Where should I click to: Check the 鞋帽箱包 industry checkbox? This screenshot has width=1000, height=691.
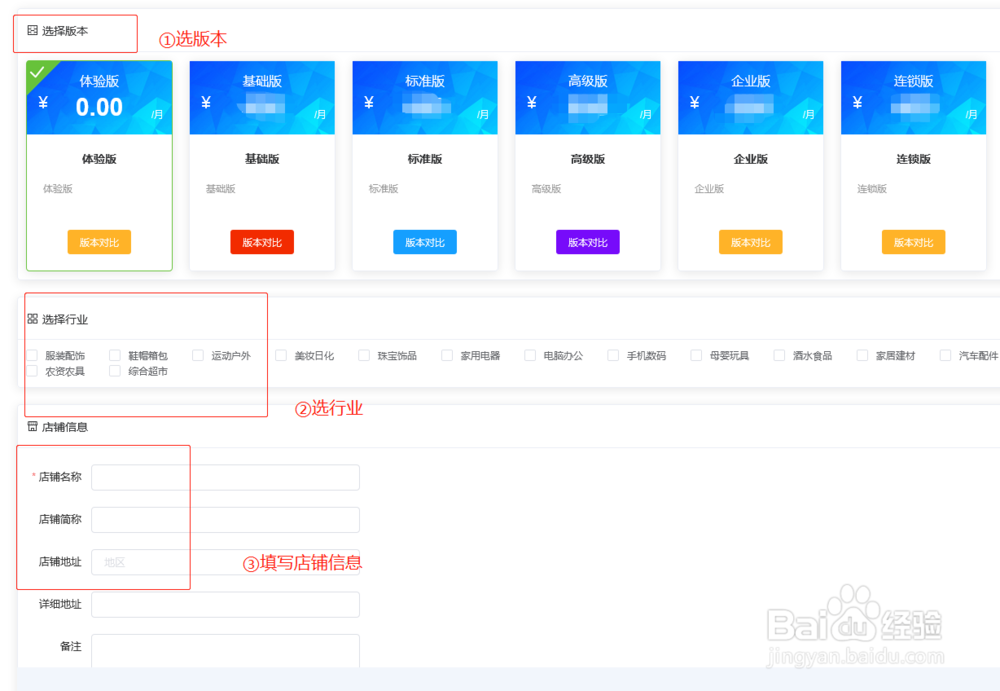[x=115, y=355]
